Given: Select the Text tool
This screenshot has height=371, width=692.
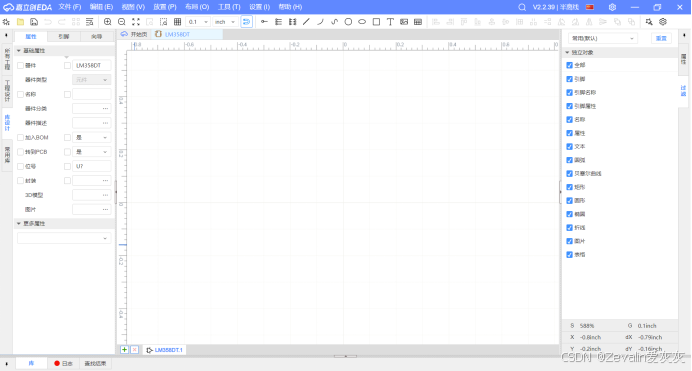Looking at the screenshot, I should coord(390,22).
